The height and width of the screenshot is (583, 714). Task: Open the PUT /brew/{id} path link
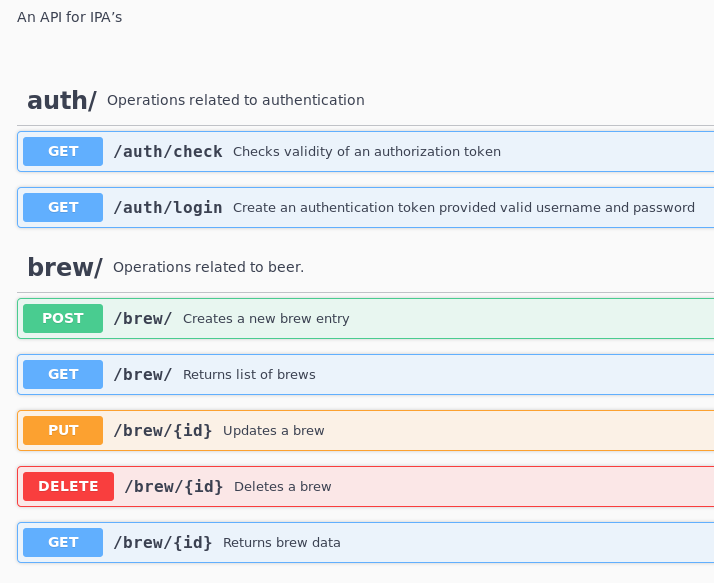tap(162, 431)
